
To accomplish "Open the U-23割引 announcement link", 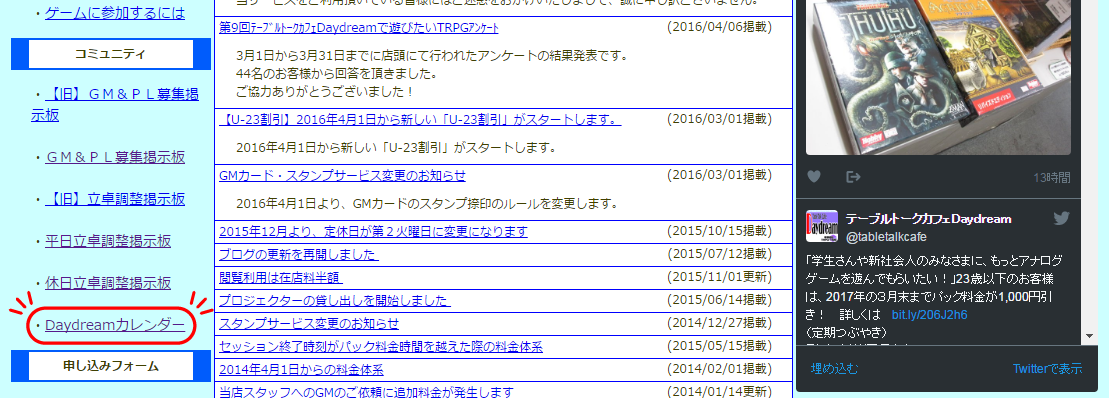I will (x=420, y=119).
